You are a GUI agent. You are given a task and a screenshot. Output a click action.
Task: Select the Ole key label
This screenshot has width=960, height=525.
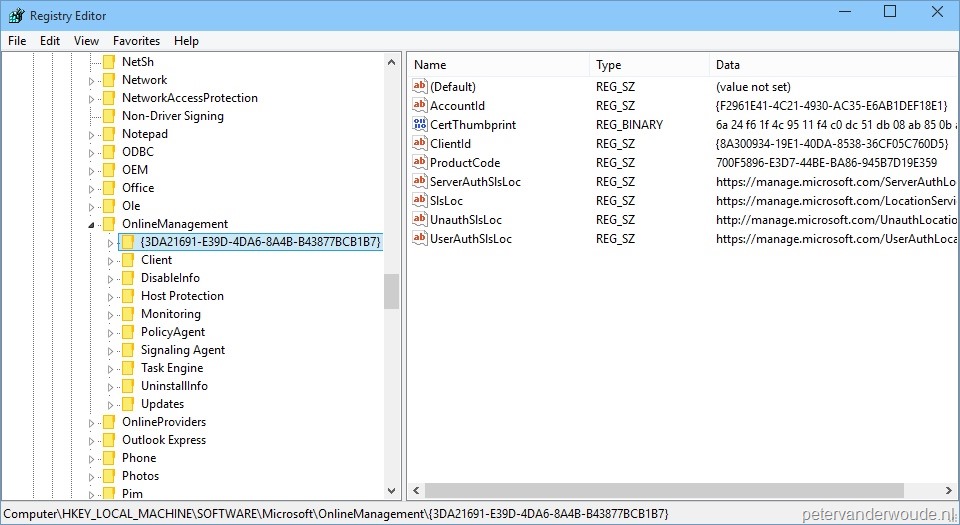(x=131, y=206)
